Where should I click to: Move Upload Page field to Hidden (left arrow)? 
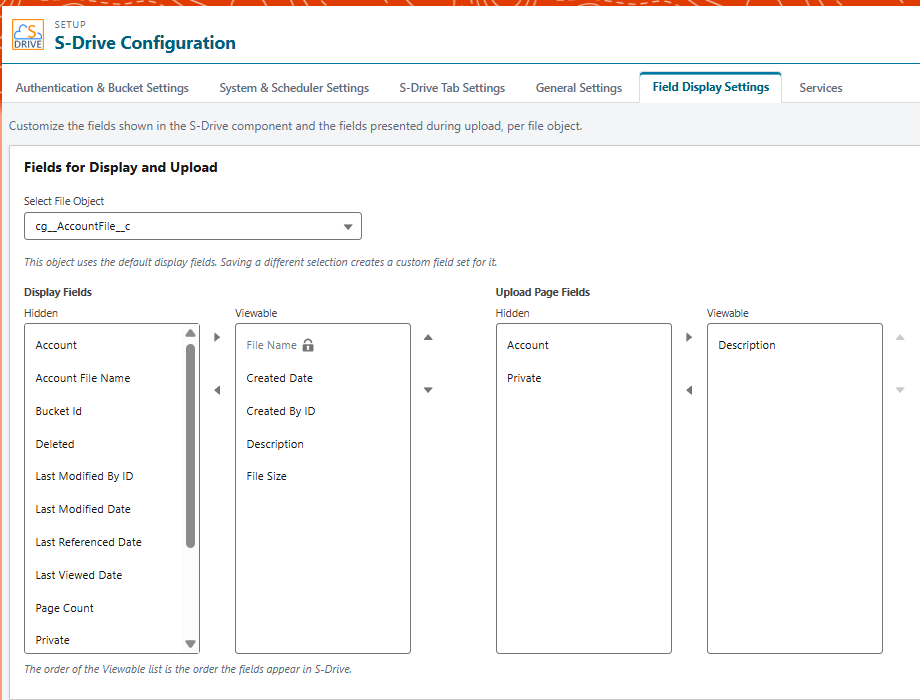[689, 390]
